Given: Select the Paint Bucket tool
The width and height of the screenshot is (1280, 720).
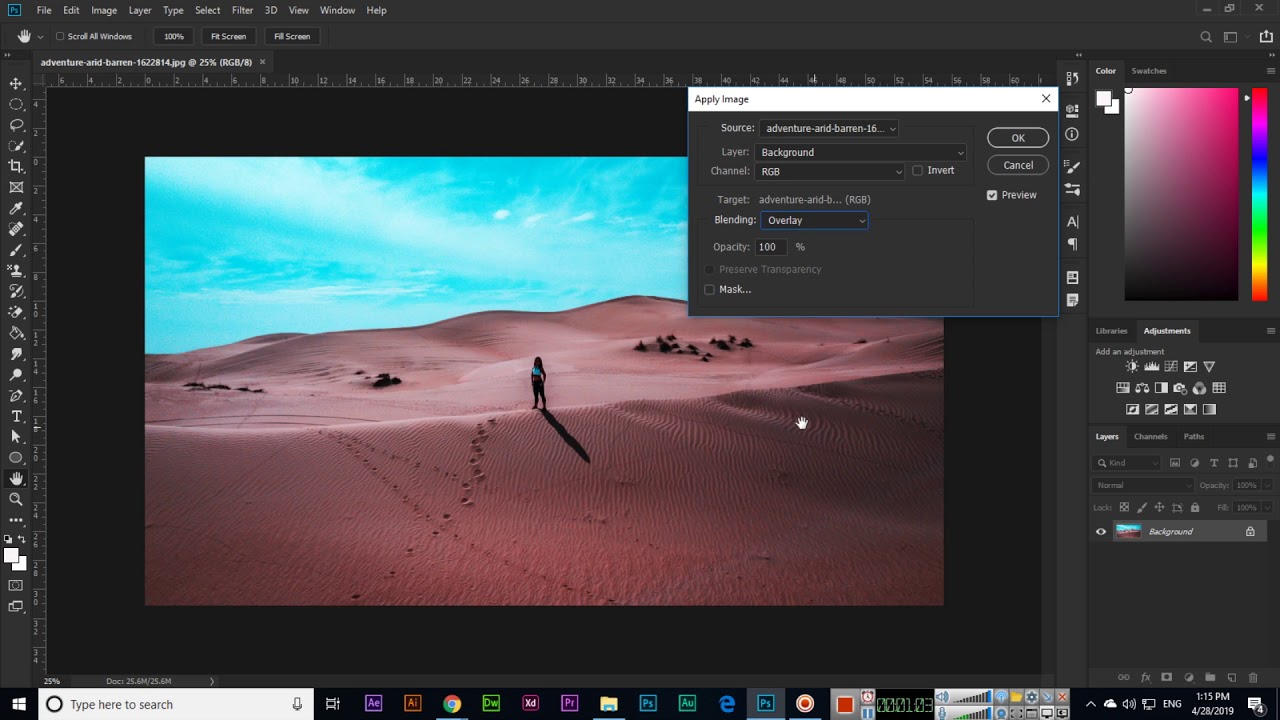Looking at the screenshot, I should click(x=16, y=333).
